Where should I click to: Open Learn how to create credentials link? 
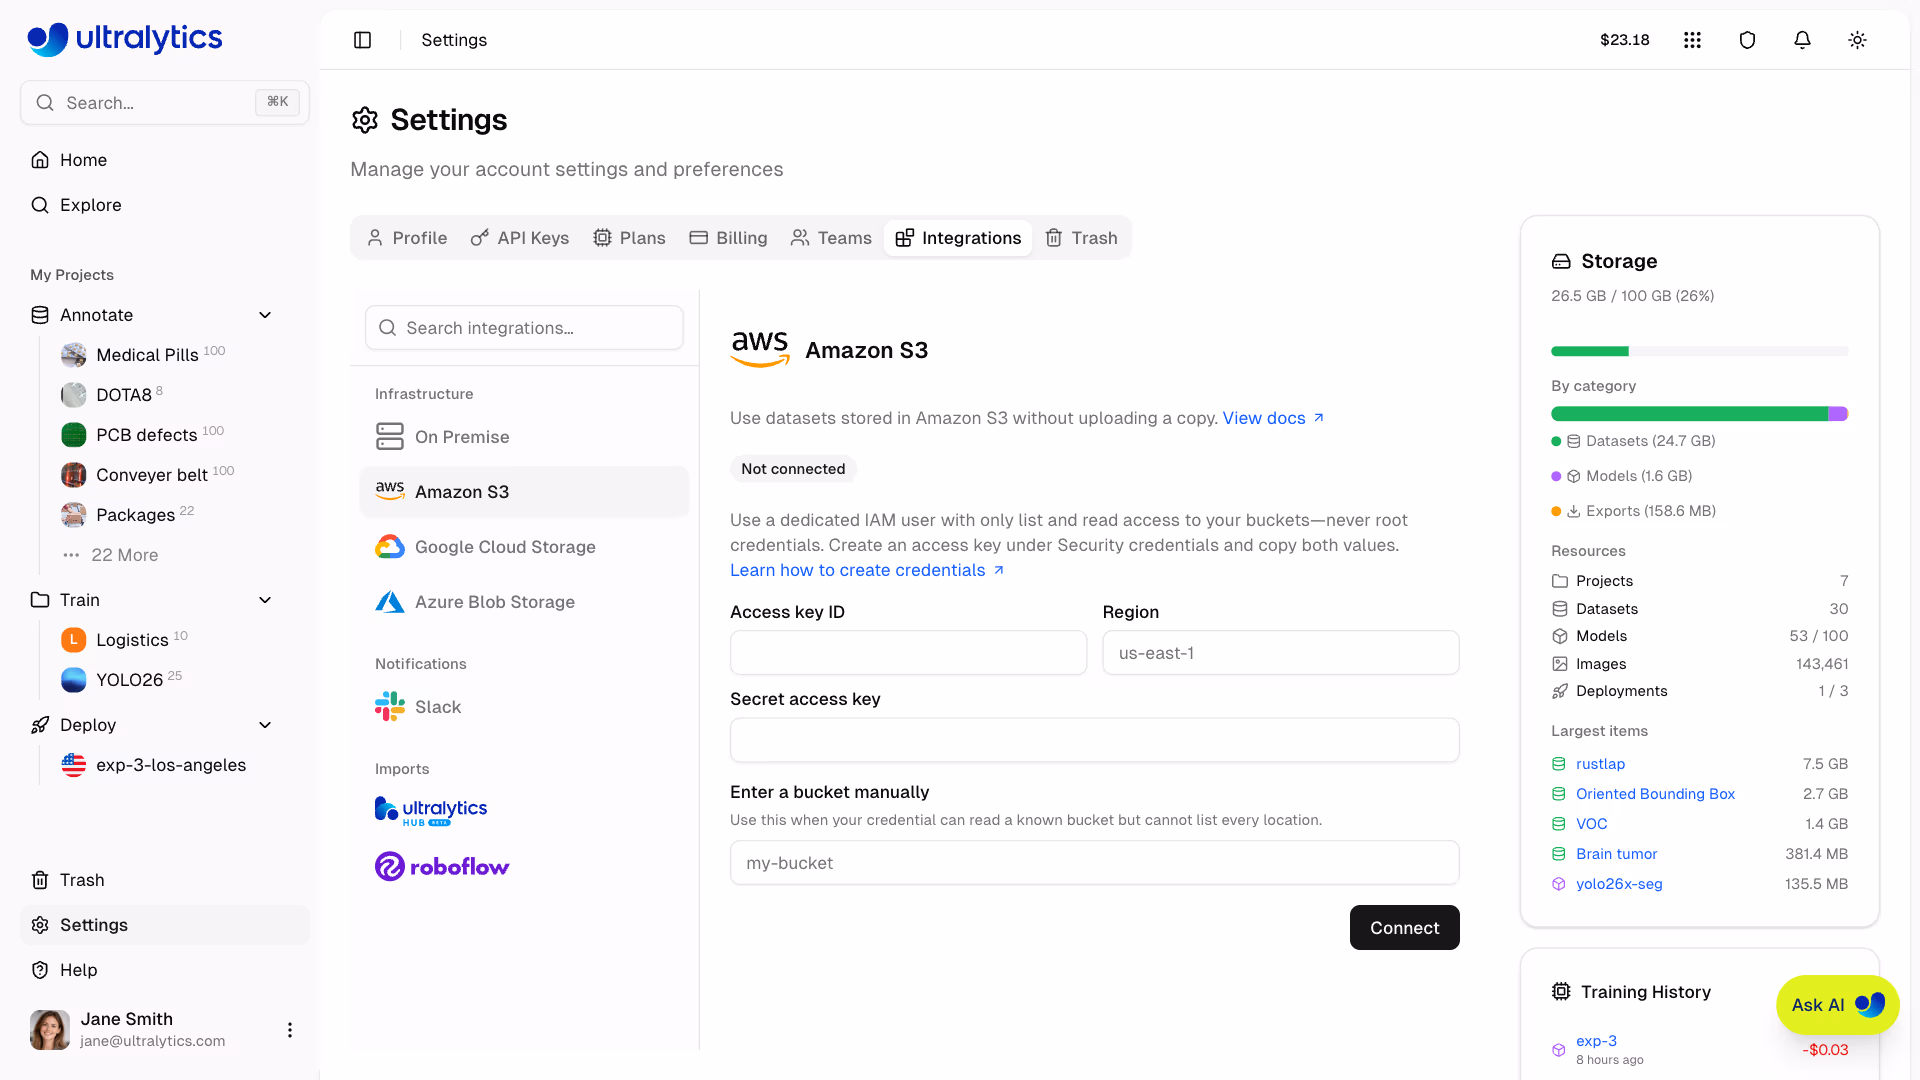[x=867, y=570]
